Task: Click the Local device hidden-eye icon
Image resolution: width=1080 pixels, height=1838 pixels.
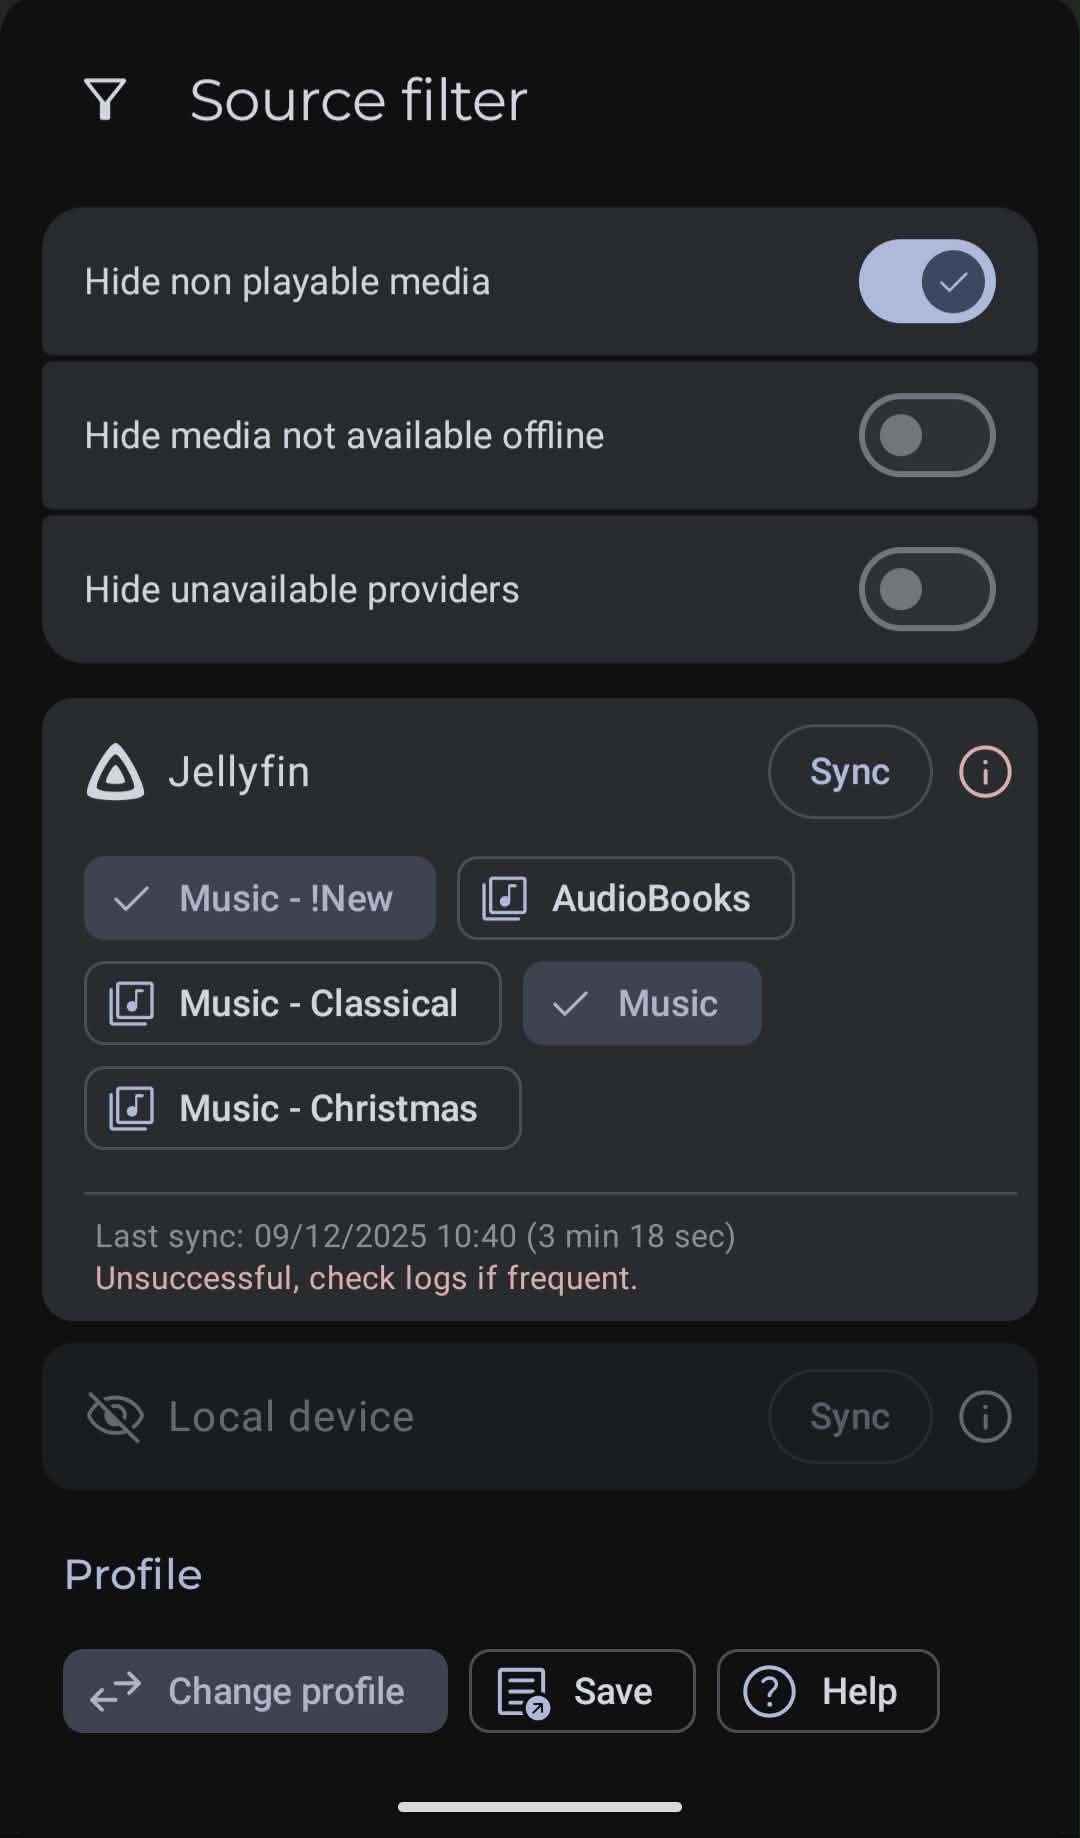Action: tap(115, 1417)
